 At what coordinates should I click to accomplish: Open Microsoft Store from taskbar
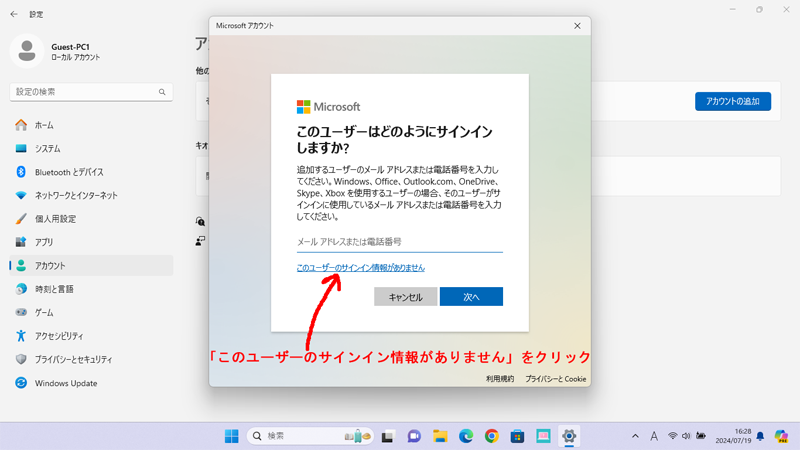tap(517, 436)
